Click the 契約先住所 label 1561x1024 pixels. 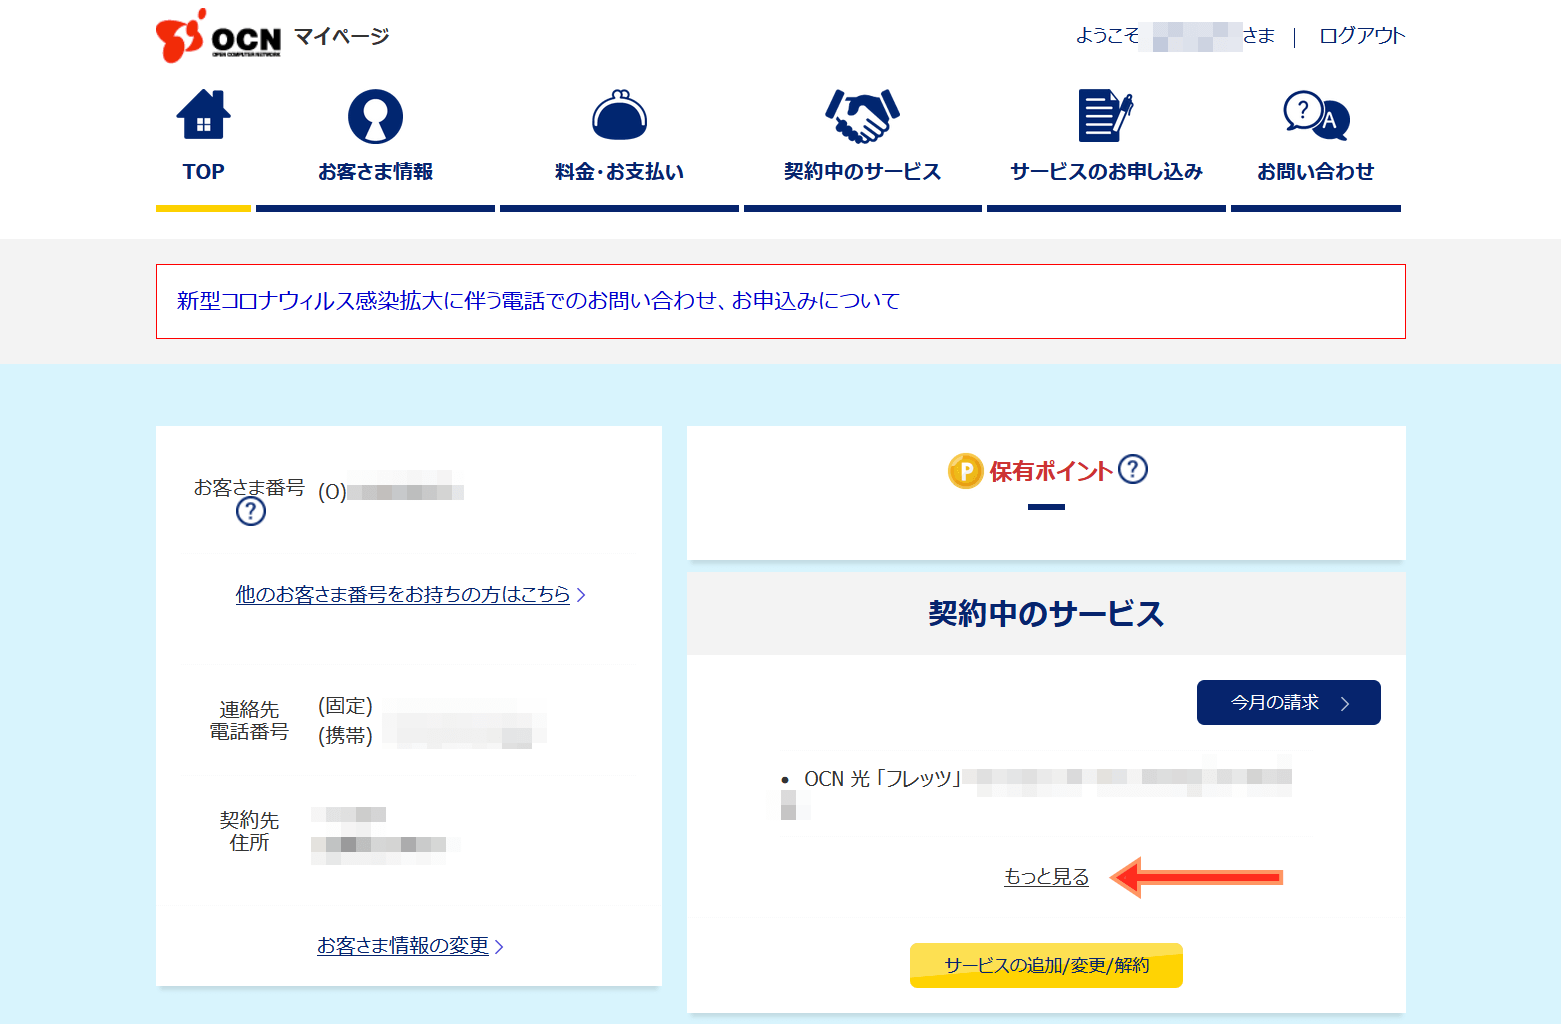pos(249,831)
